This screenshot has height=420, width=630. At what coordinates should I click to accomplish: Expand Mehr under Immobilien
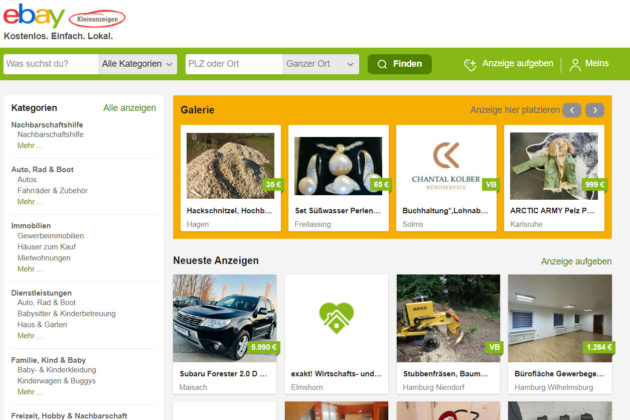[30, 269]
